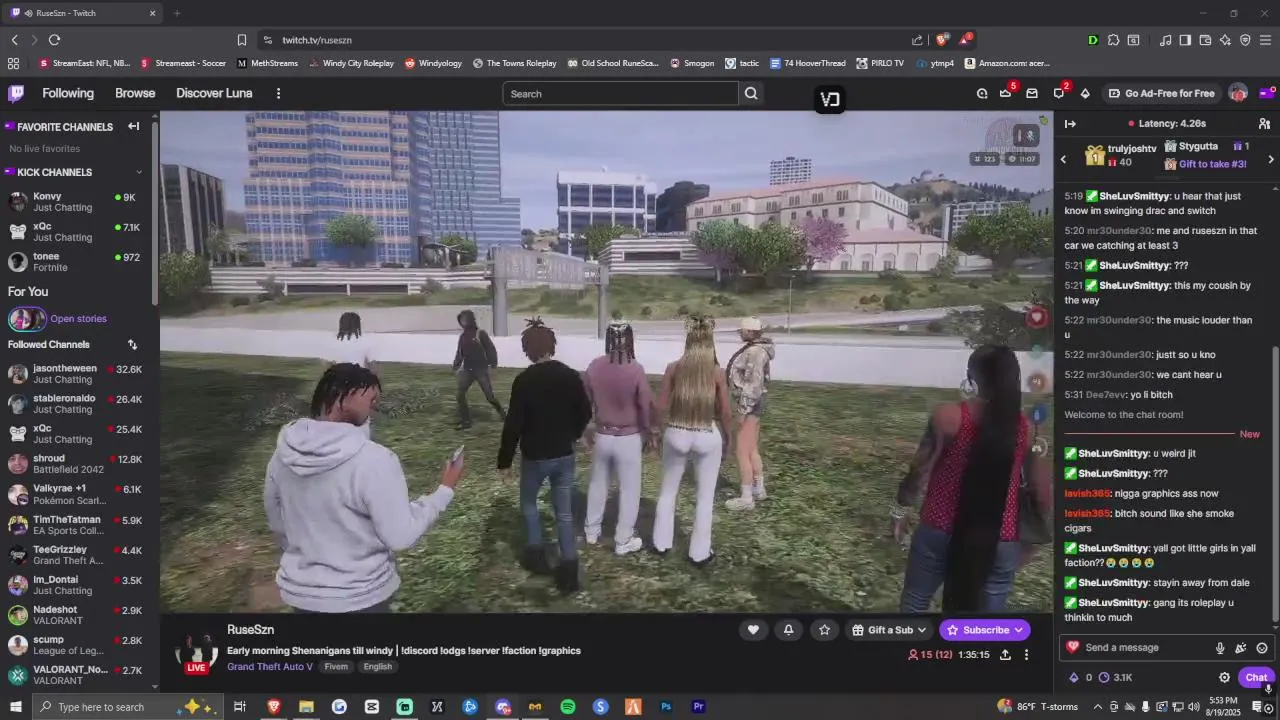Click Get Bits diamond in top nav
The width and height of the screenshot is (1280, 720).
1085,93
